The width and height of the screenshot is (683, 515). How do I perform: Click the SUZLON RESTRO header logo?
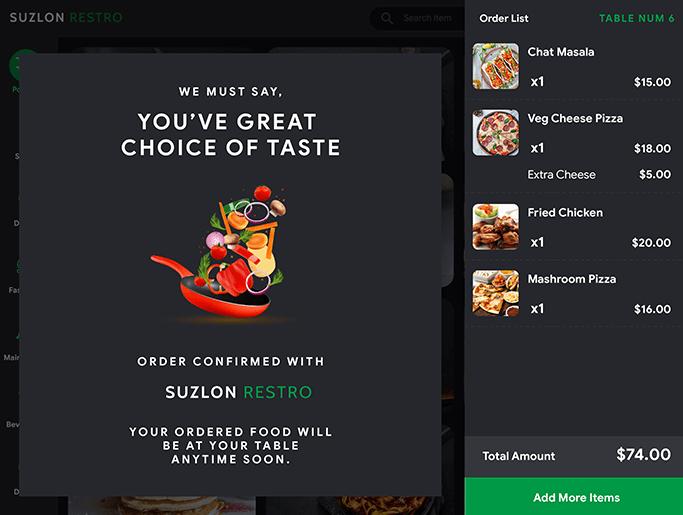point(66,17)
